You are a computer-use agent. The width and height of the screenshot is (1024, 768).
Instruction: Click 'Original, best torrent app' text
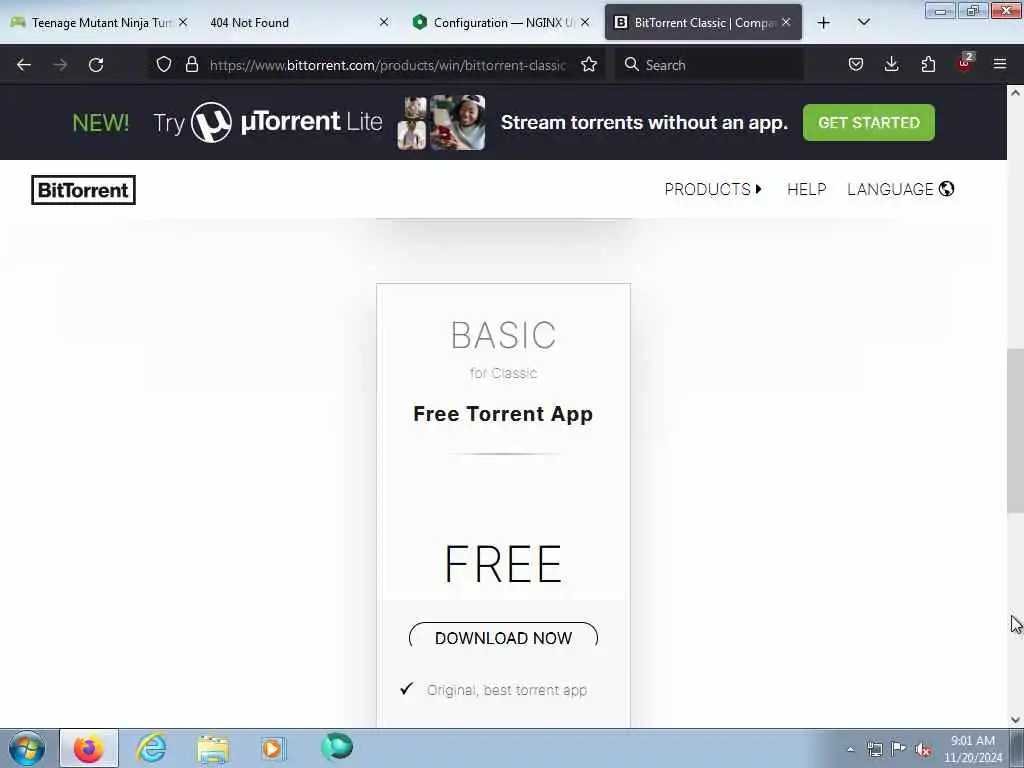(507, 690)
